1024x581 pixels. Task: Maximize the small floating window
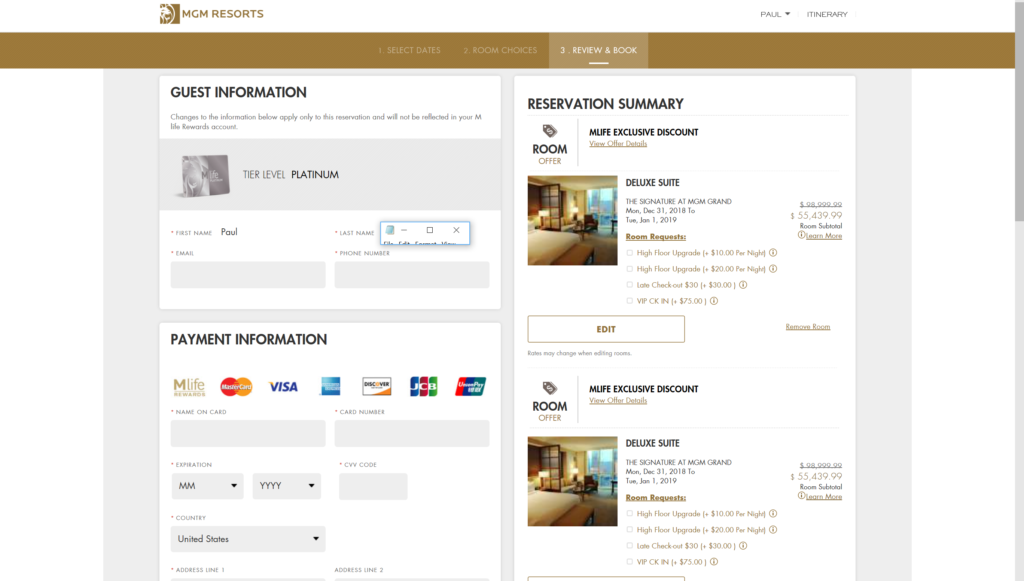(430, 230)
